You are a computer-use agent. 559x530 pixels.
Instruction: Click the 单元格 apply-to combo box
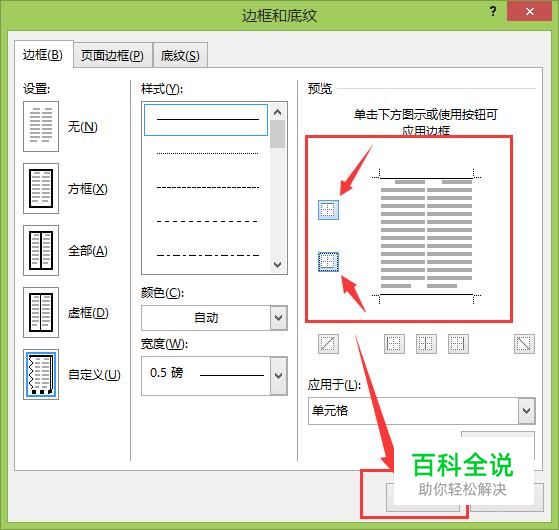tap(422, 411)
